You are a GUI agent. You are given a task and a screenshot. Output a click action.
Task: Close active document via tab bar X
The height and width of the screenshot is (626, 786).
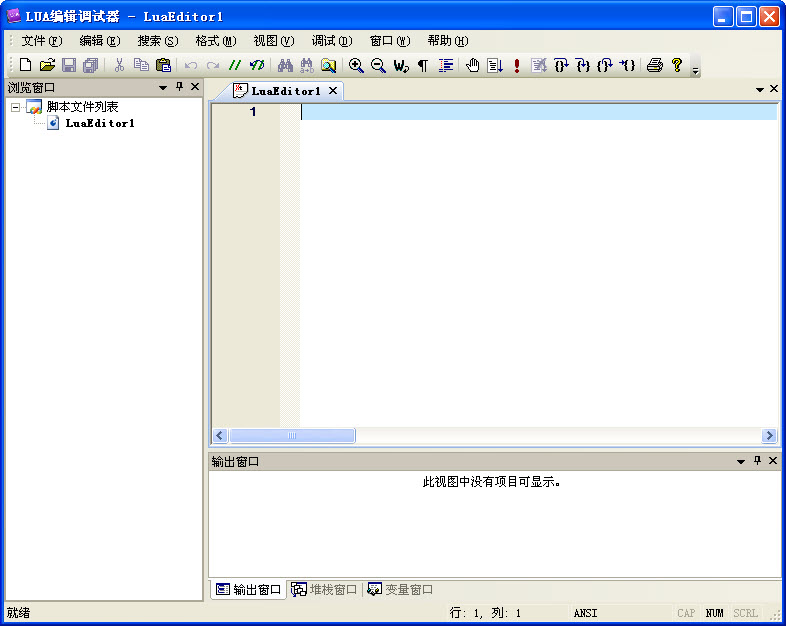click(x=774, y=89)
